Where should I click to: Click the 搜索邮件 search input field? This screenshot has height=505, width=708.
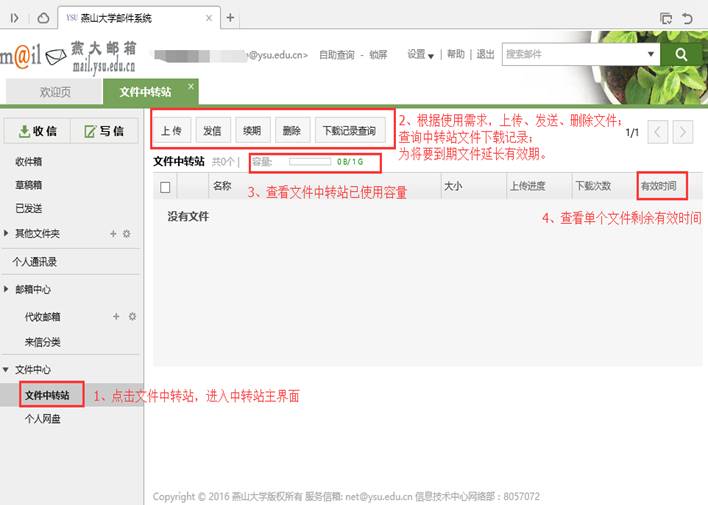click(x=575, y=55)
